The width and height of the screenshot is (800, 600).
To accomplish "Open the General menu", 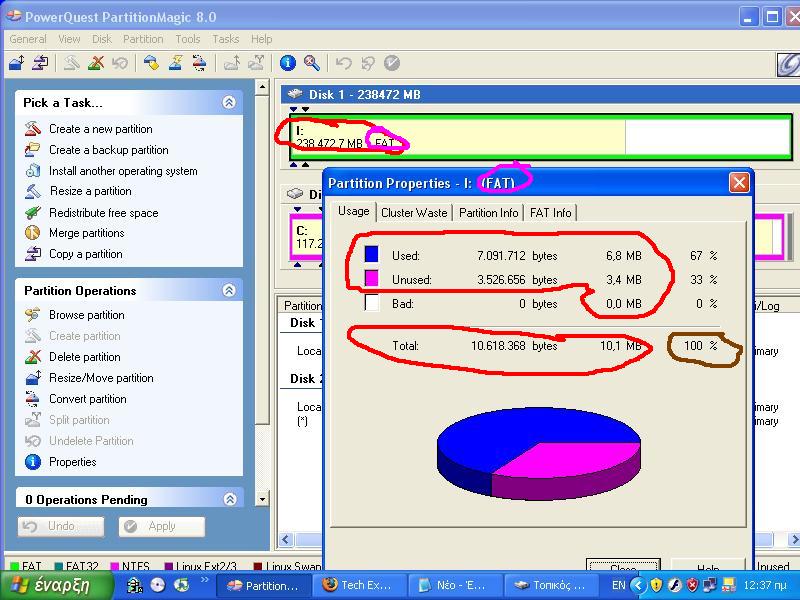I will pos(28,39).
